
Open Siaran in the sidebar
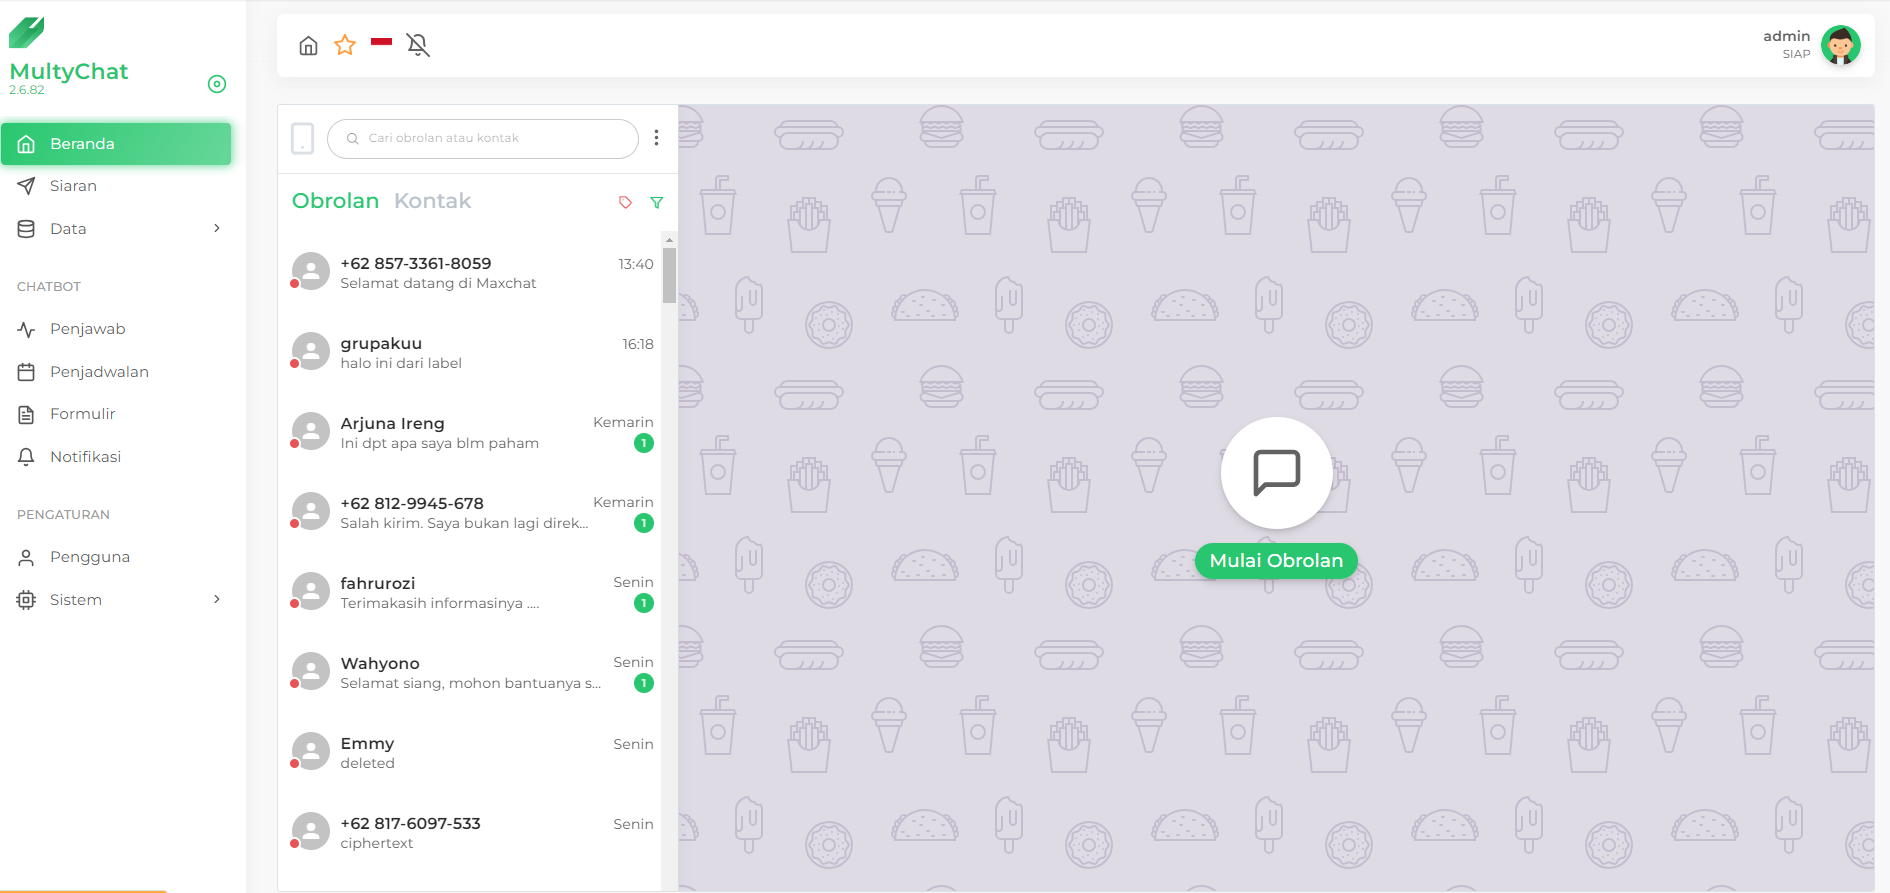(73, 186)
